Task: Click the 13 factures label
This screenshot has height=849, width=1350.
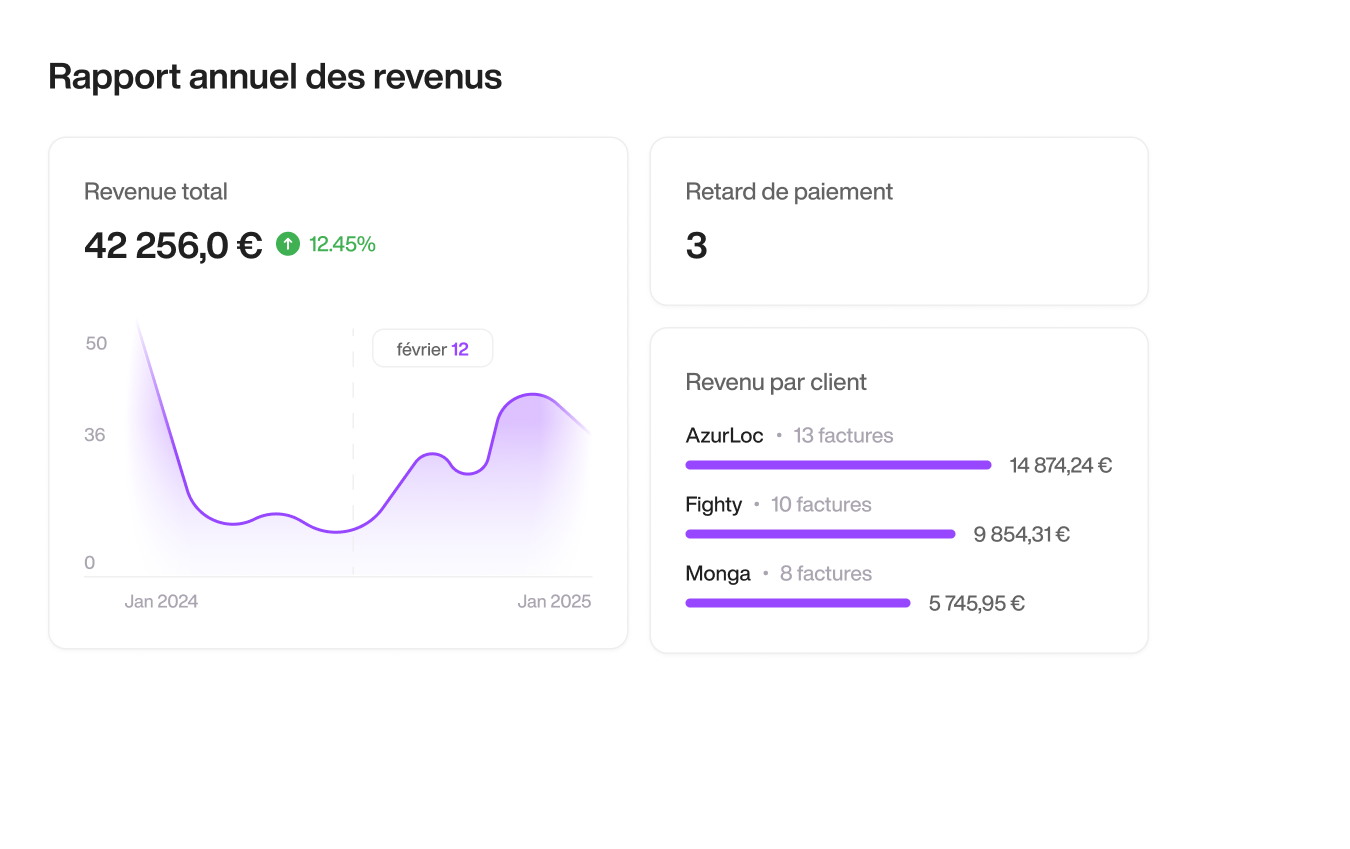Action: click(843, 436)
